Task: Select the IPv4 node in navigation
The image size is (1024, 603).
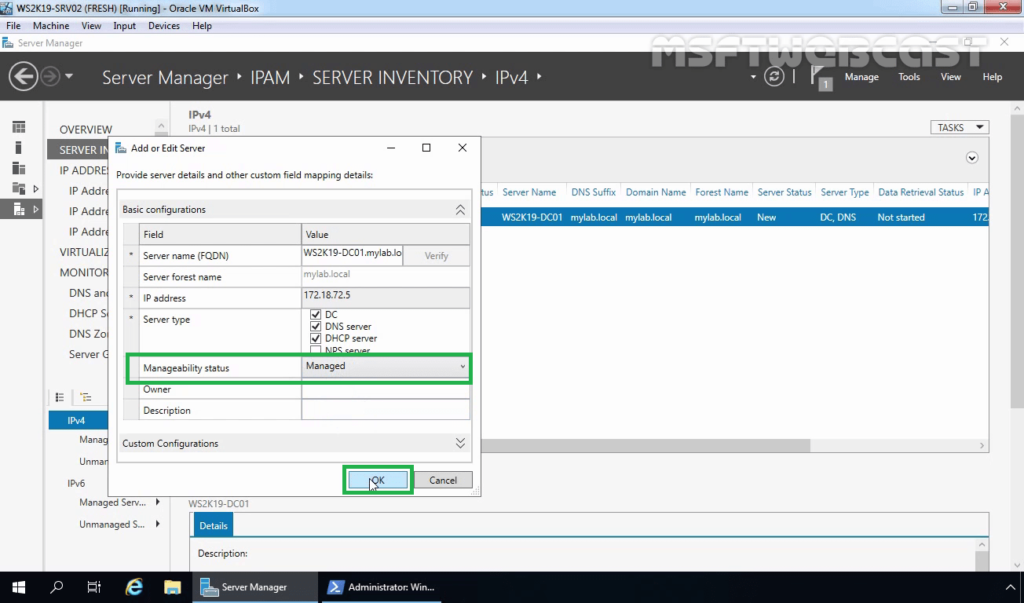Action: pos(77,420)
